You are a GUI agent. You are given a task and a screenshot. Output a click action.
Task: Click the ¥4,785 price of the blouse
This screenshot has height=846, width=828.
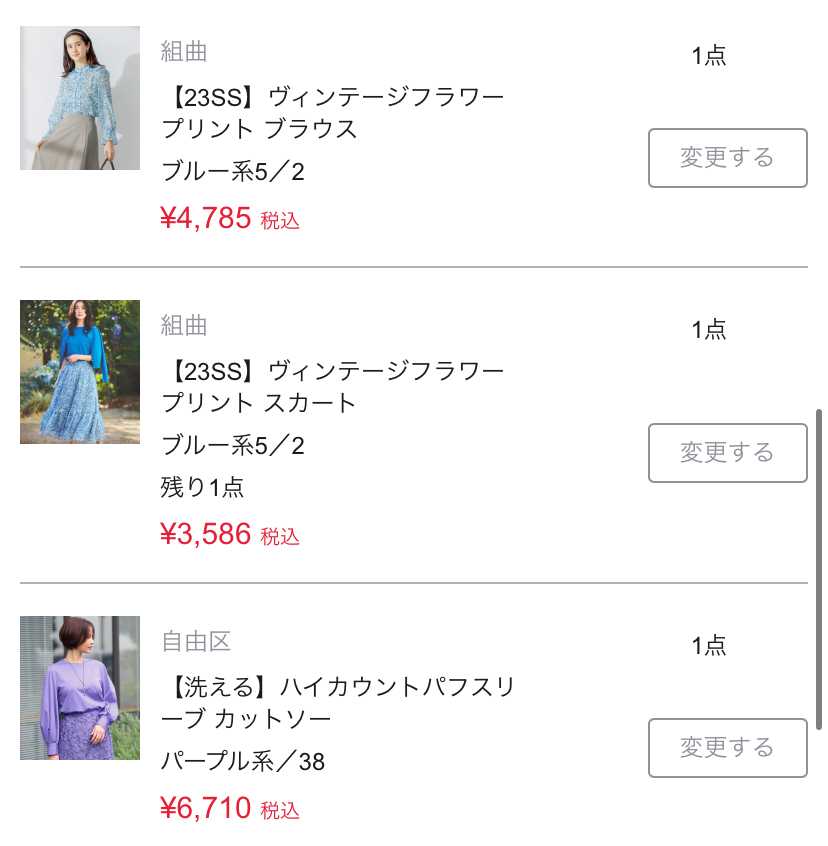click(206, 218)
